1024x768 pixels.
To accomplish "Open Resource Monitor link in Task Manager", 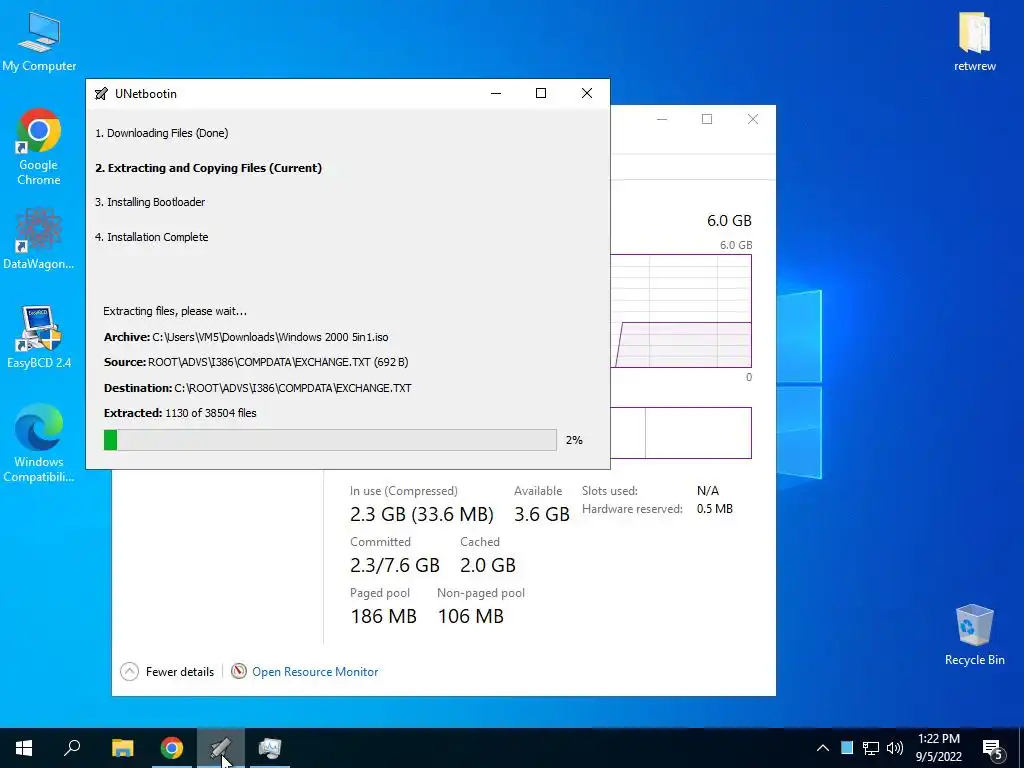I will point(315,671).
